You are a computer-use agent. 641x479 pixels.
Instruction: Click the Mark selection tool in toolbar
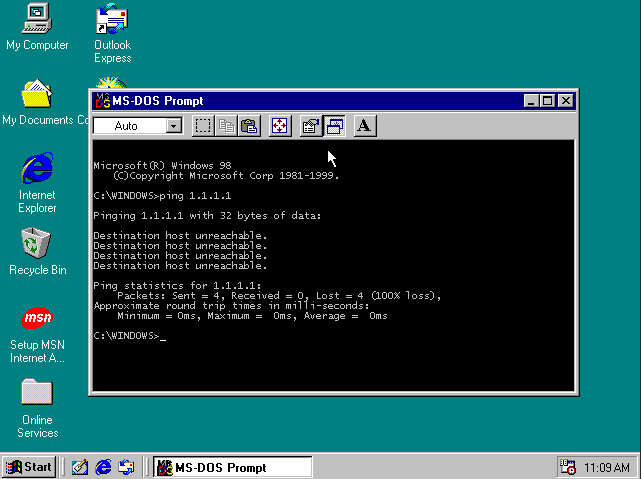[x=203, y=126]
